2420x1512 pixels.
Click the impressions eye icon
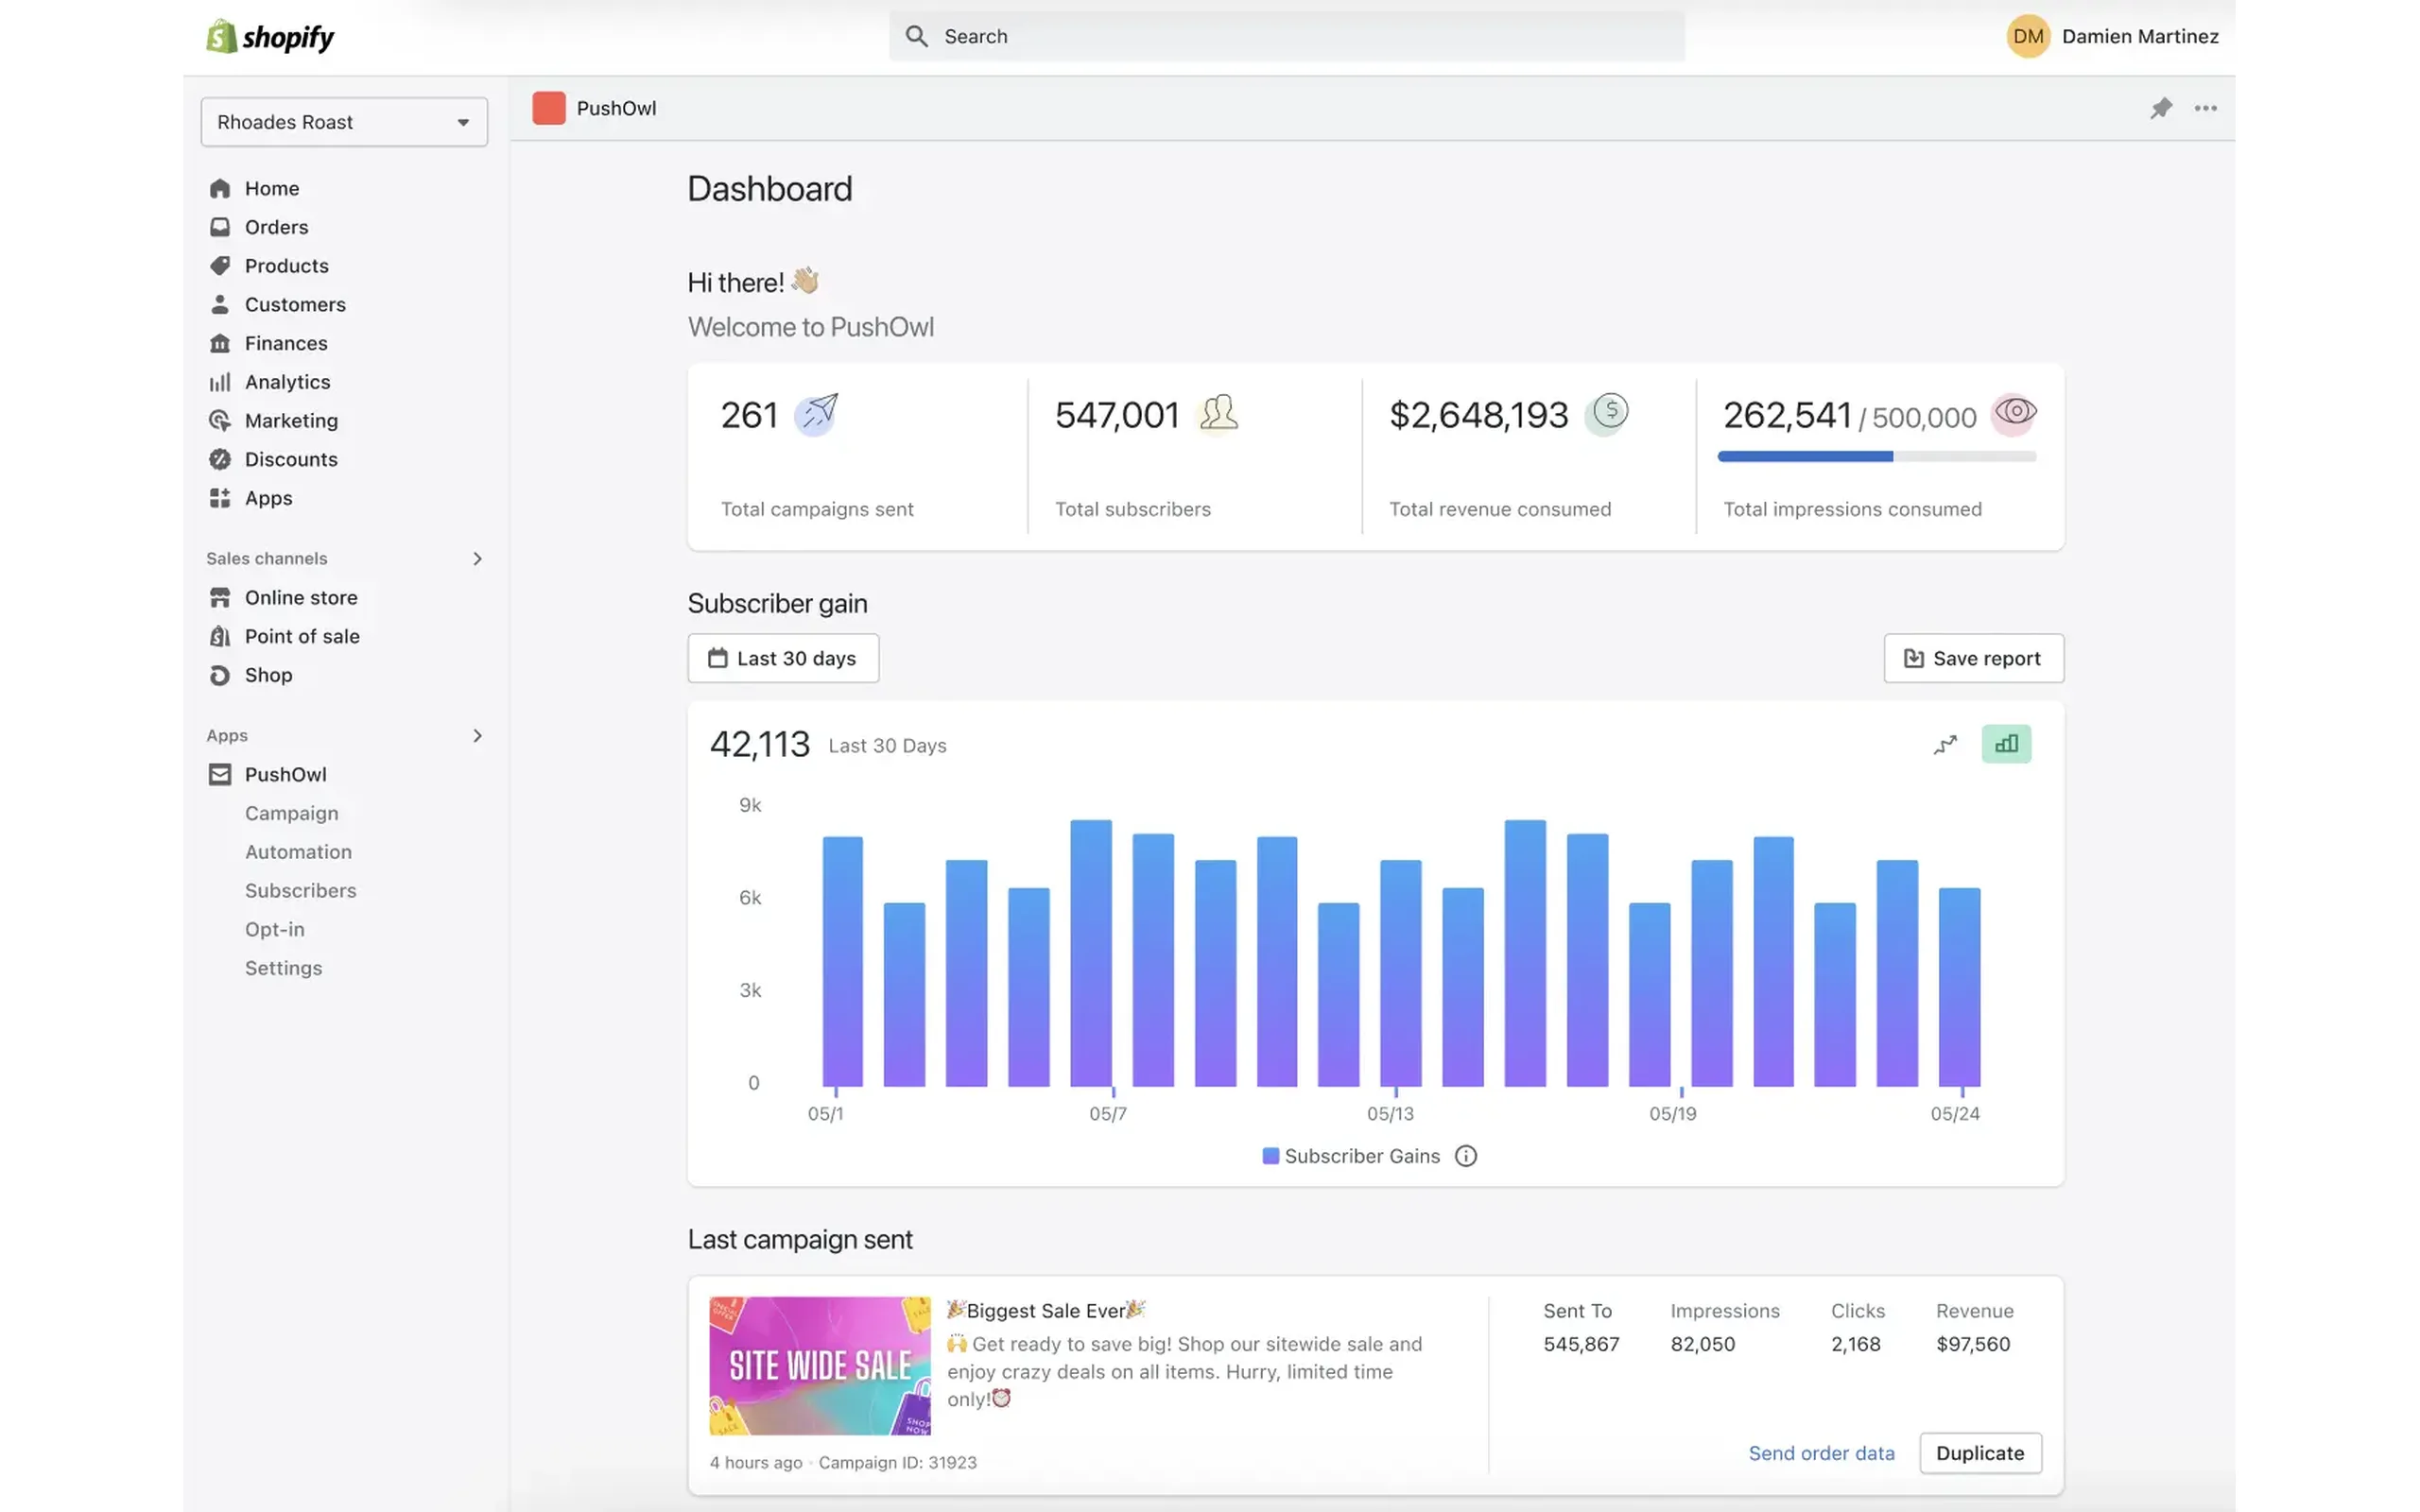[x=2014, y=412]
